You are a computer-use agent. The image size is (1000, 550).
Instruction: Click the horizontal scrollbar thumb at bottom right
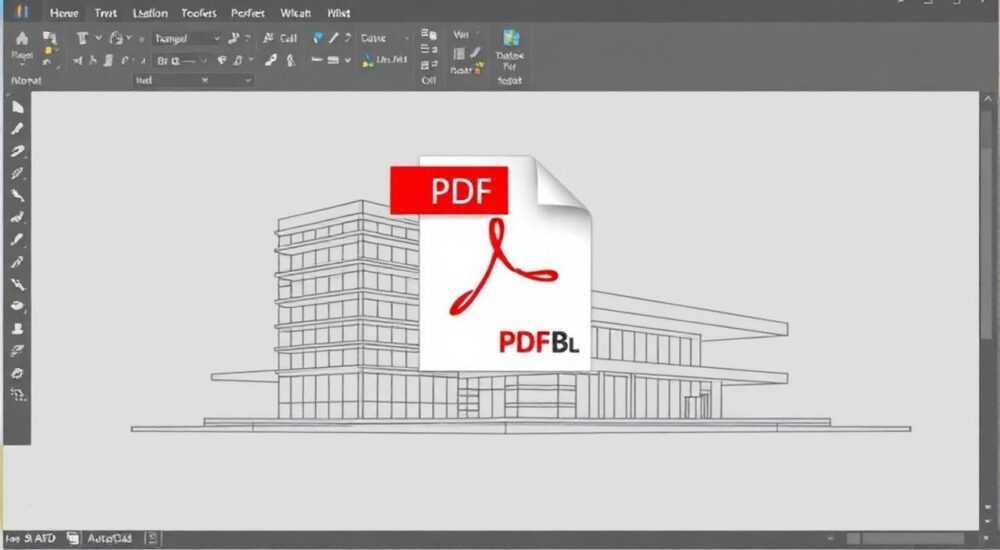point(912,539)
